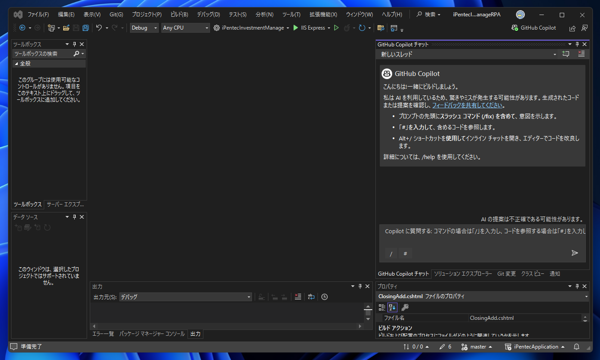Image resolution: width=600 pixels, height=360 pixels.
Task: Toggle auto-hide pin on the Output panel
Action: point(360,286)
